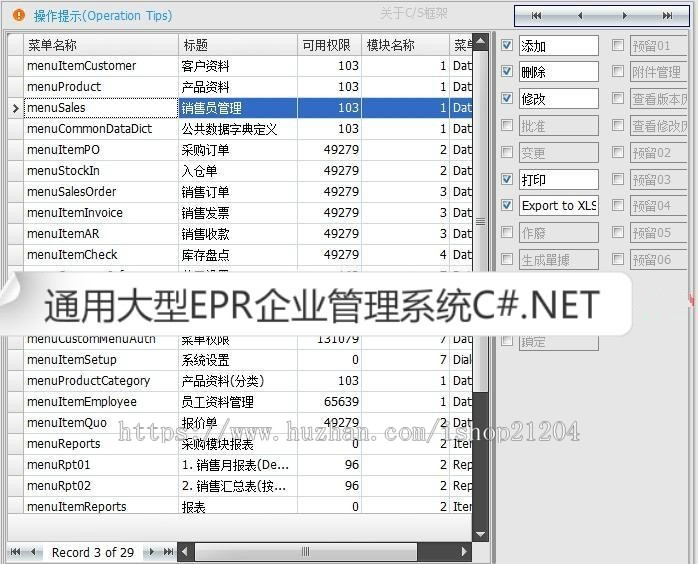Click the 销售员管理 highlighted cell
This screenshot has height=564, width=698.
click(x=238, y=108)
